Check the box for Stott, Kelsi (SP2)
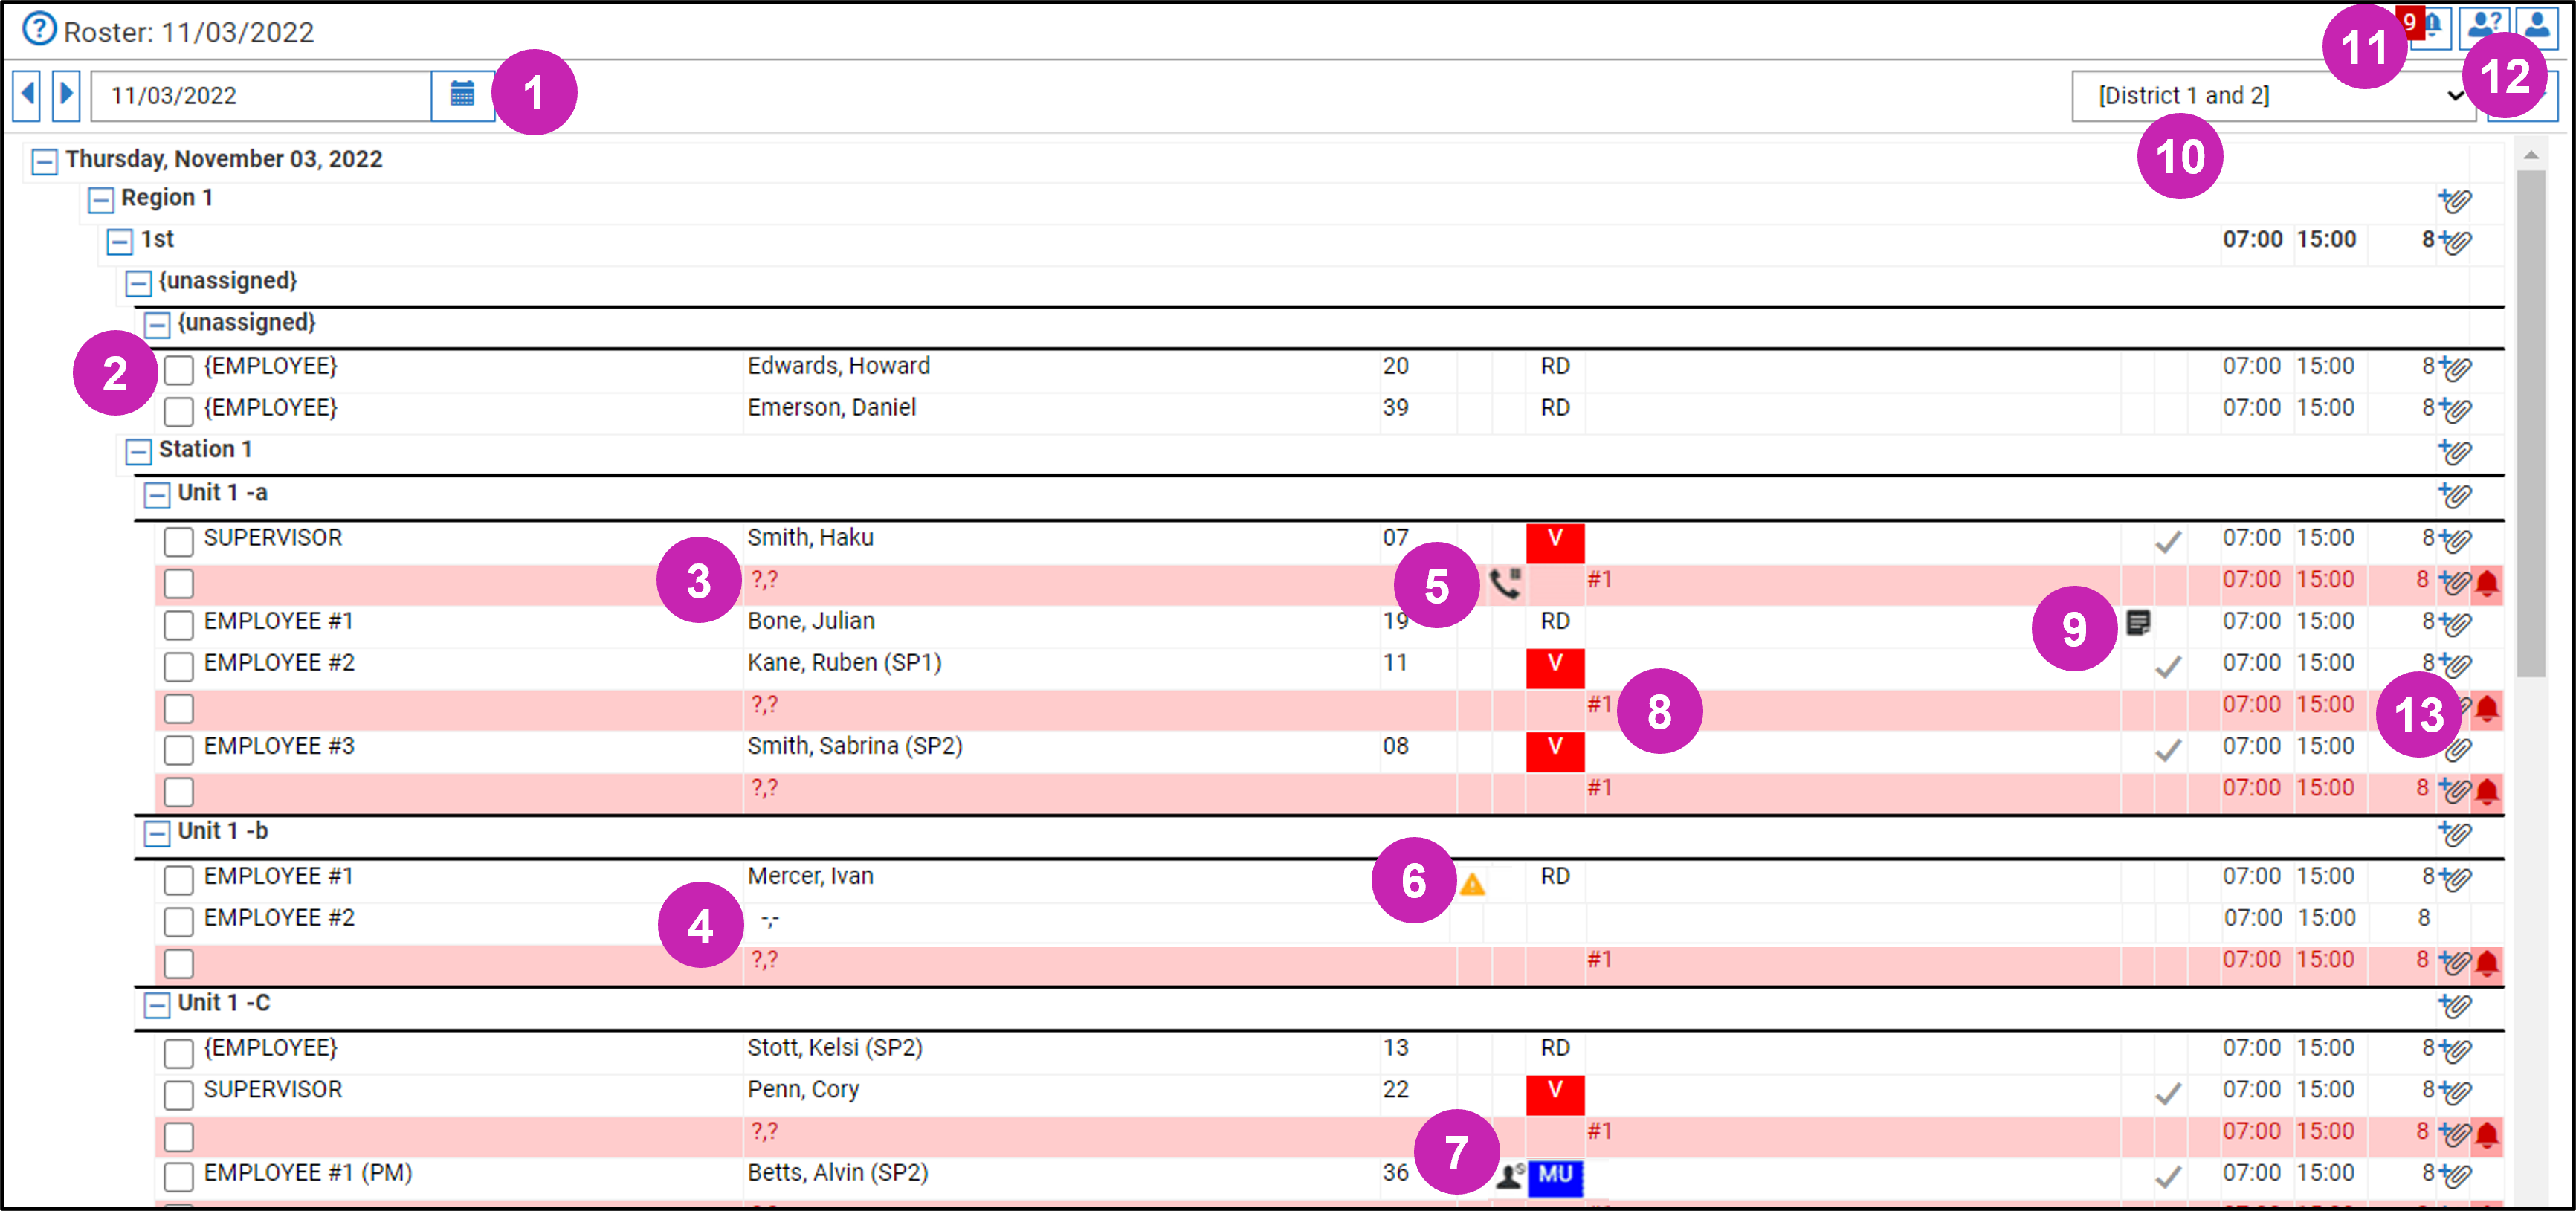Screen dimensions: 2576x1211 [178, 1051]
